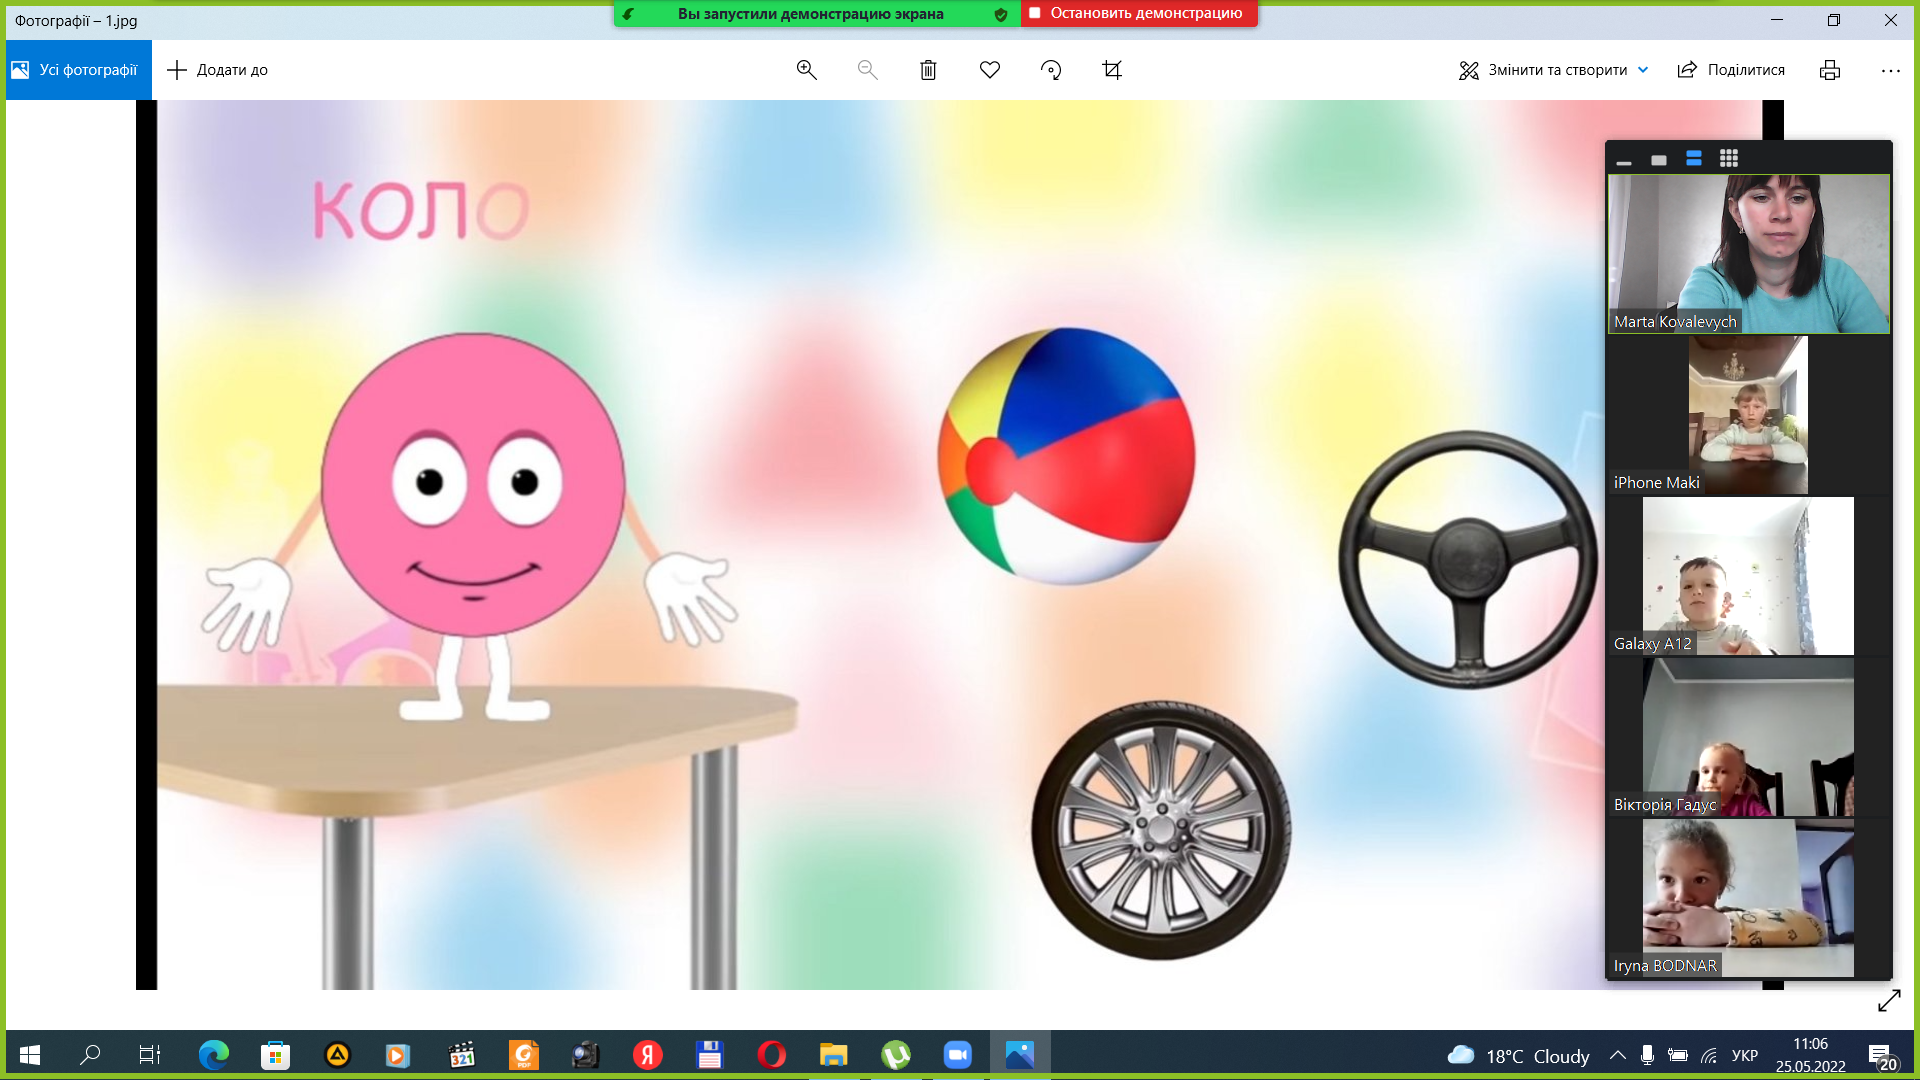The image size is (1920, 1080).
Task: Open the more options ellipsis menu
Action: pyautogui.click(x=1890, y=70)
